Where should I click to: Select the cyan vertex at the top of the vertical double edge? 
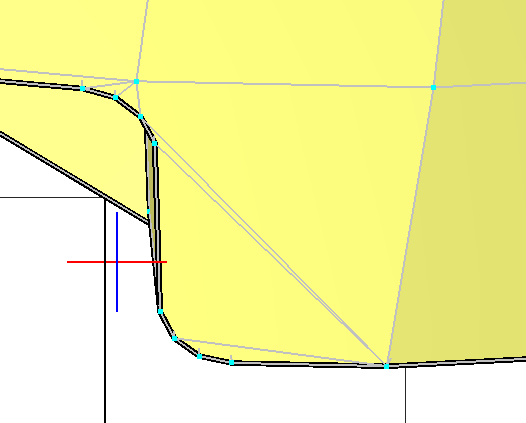tap(155, 144)
